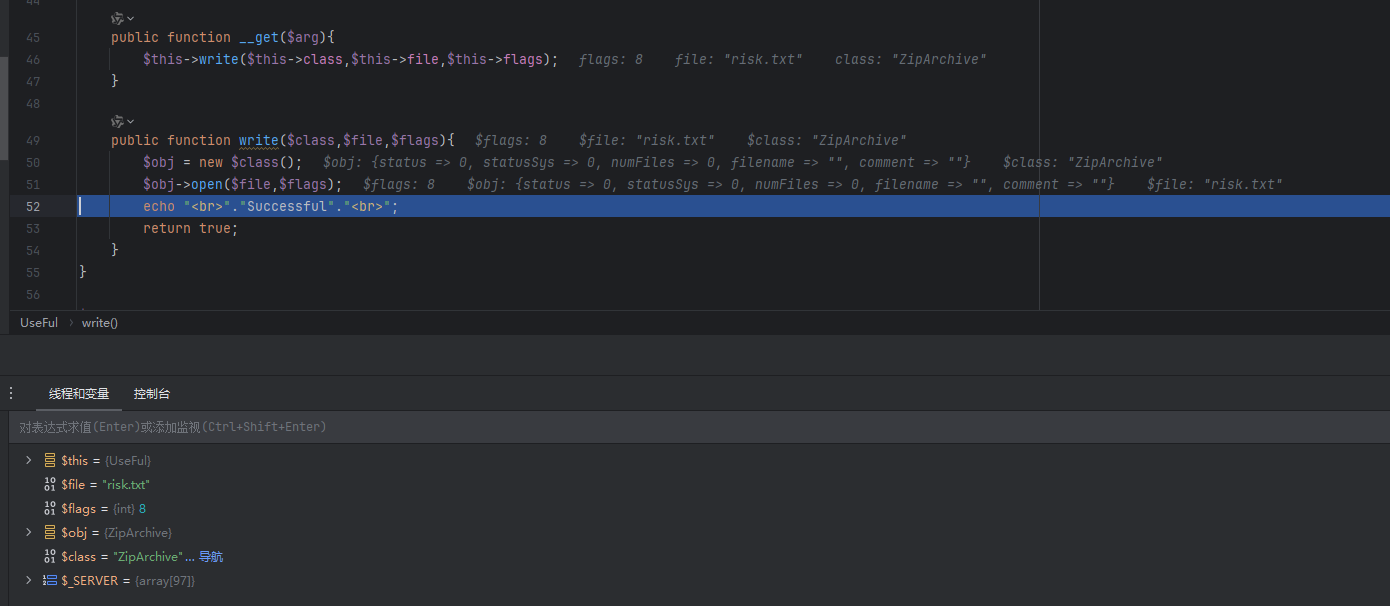Click the $obj object type icon

coord(50,532)
